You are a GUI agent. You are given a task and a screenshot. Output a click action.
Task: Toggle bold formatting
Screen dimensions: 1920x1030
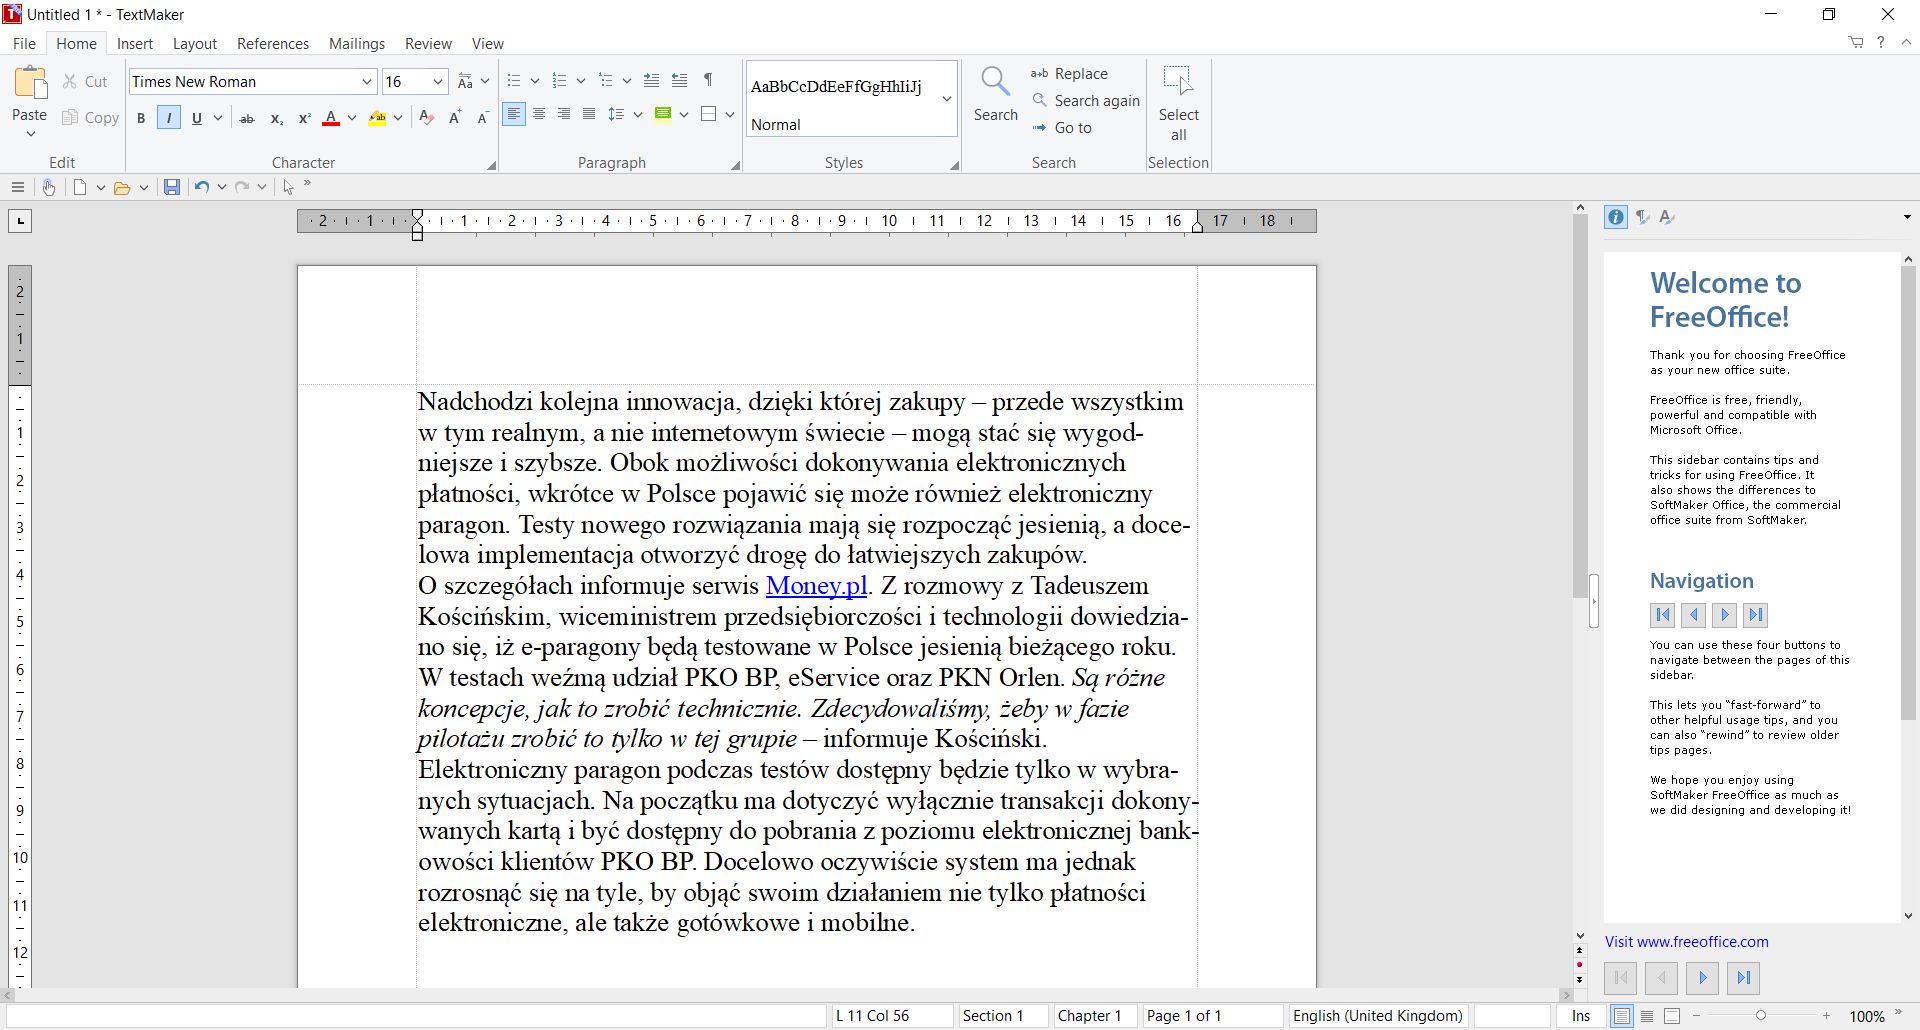pos(141,117)
